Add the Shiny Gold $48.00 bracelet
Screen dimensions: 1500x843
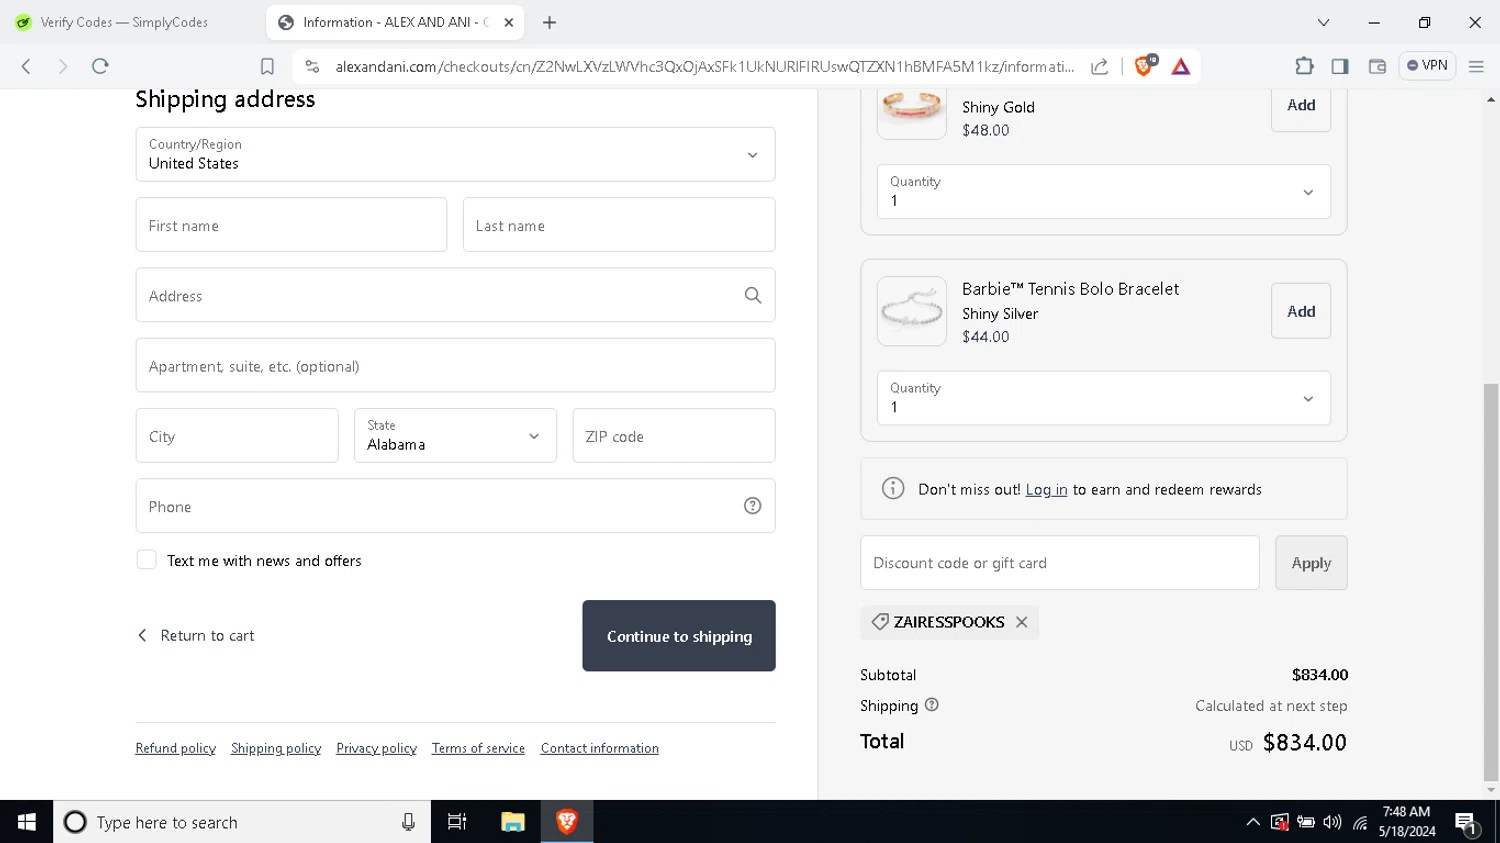(1301, 105)
